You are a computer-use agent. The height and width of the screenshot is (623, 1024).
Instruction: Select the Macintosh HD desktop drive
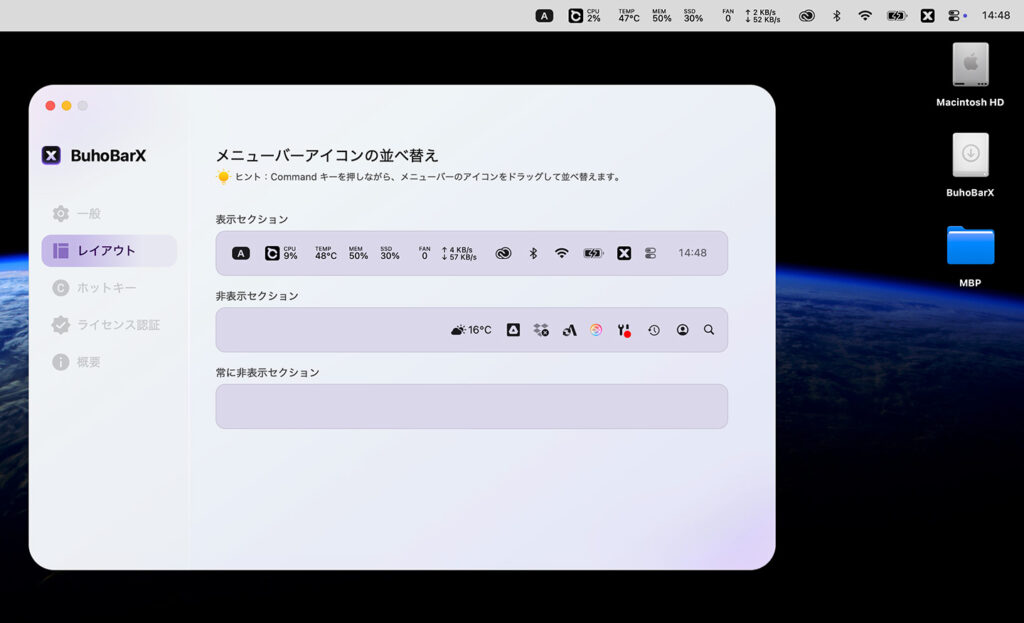point(969,66)
